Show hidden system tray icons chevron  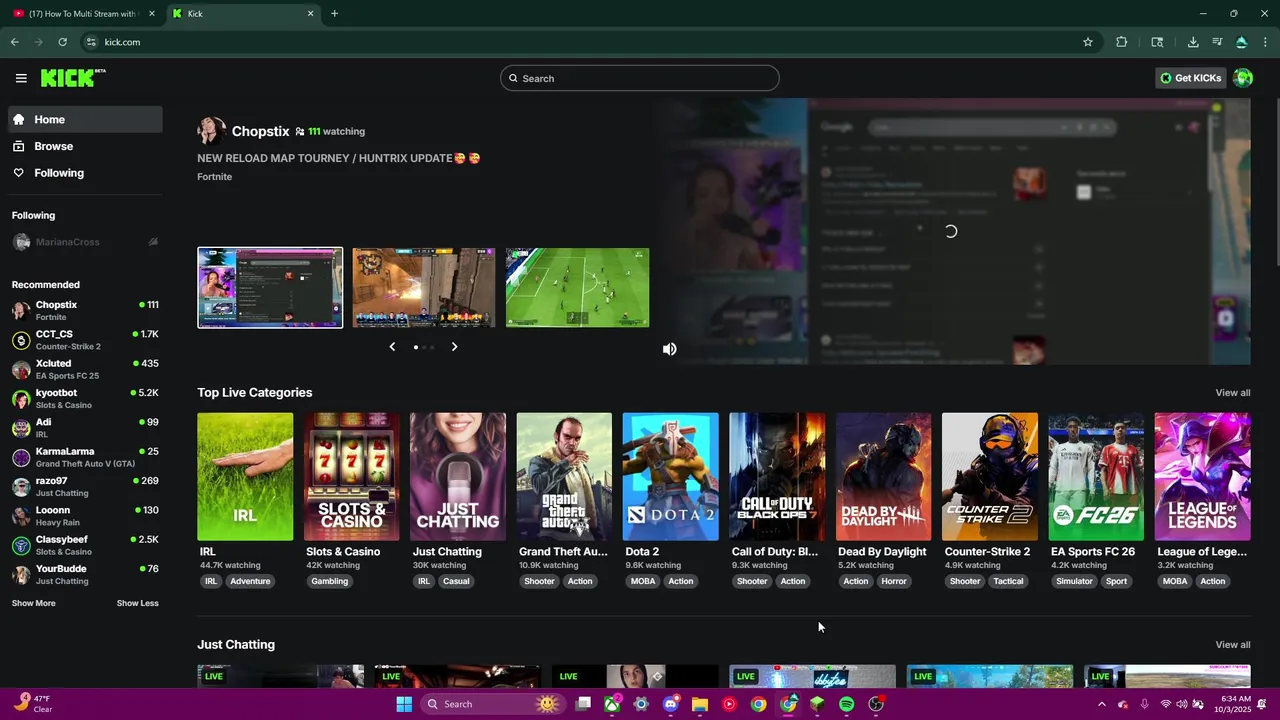(x=1101, y=704)
